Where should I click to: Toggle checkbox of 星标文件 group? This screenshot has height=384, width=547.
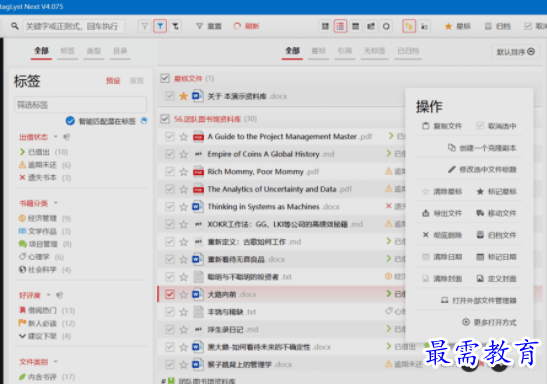(165, 78)
